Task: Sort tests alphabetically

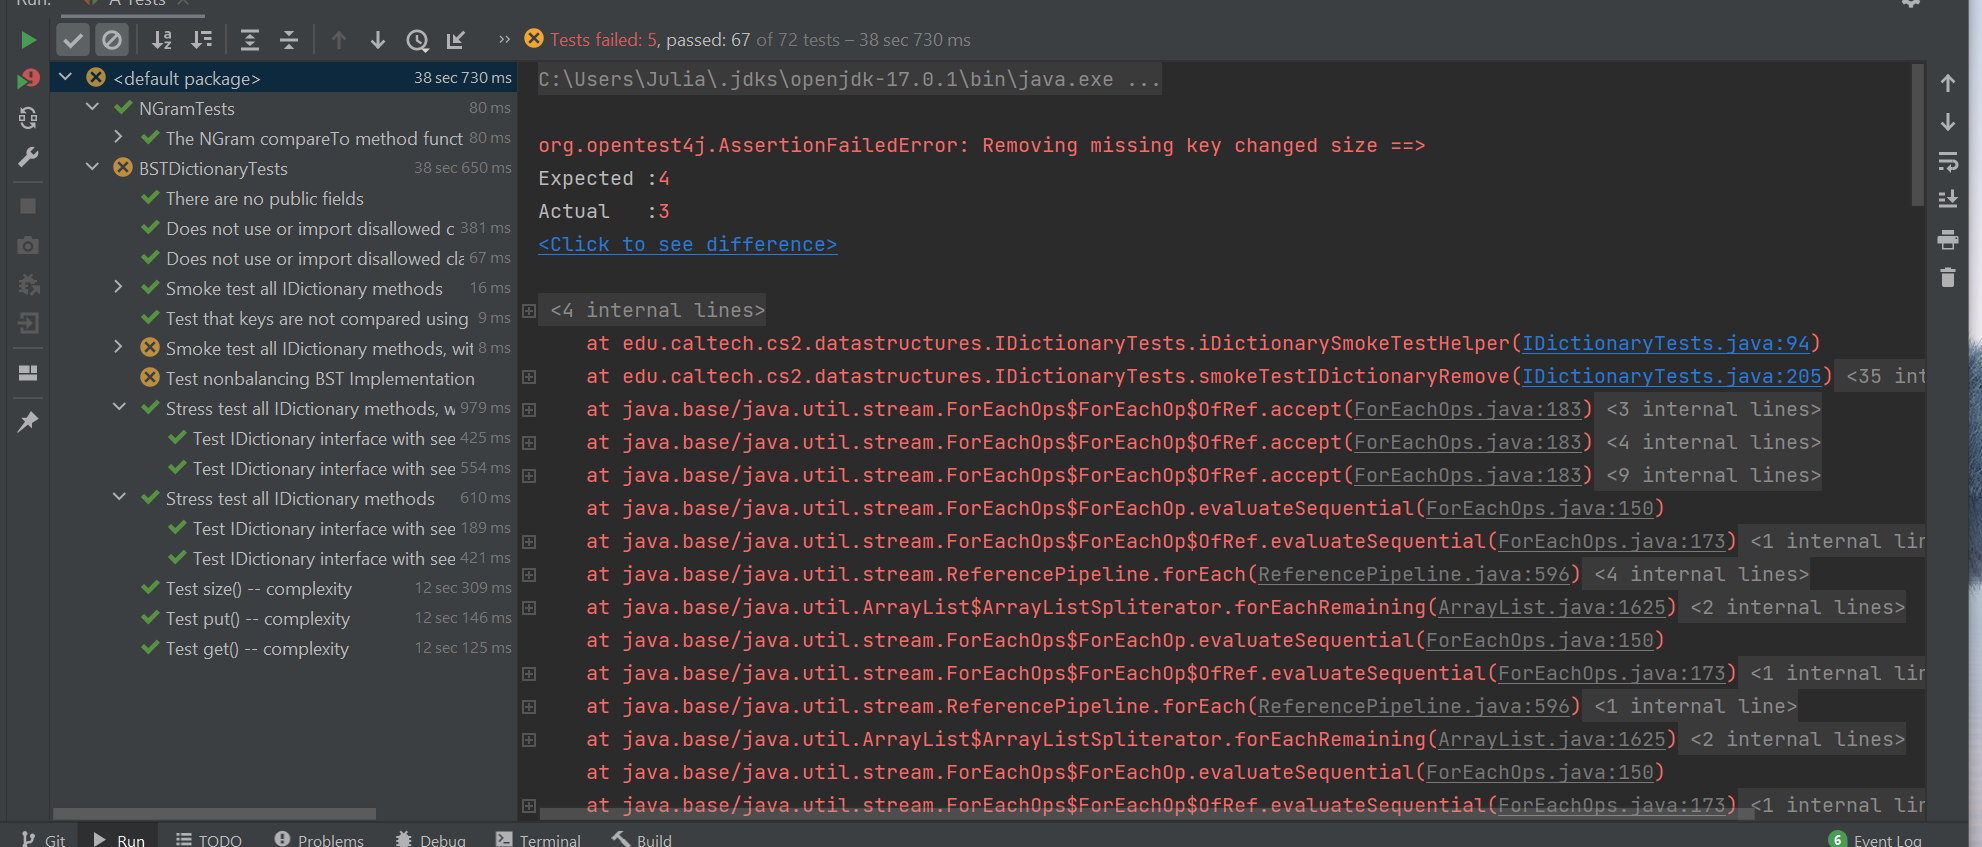Action: [162, 40]
